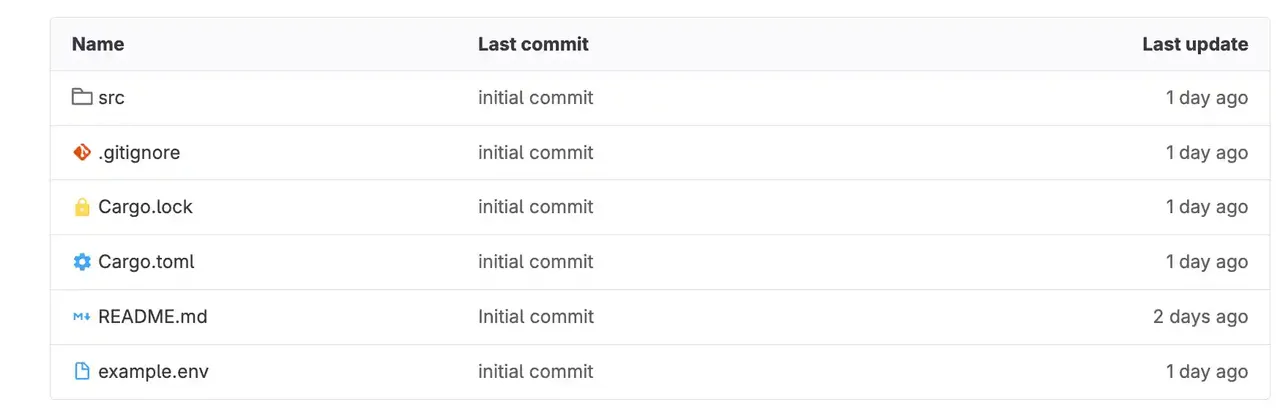This screenshot has width=1280, height=419.
Task: View the README.md Initial commit message
Action: click(535, 317)
